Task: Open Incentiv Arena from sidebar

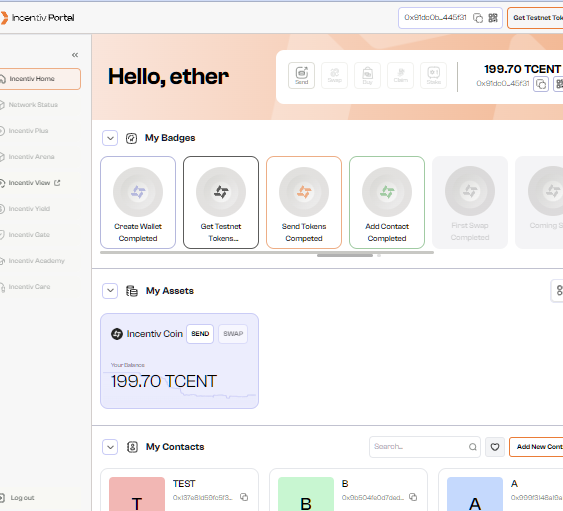Action: click(31, 157)
